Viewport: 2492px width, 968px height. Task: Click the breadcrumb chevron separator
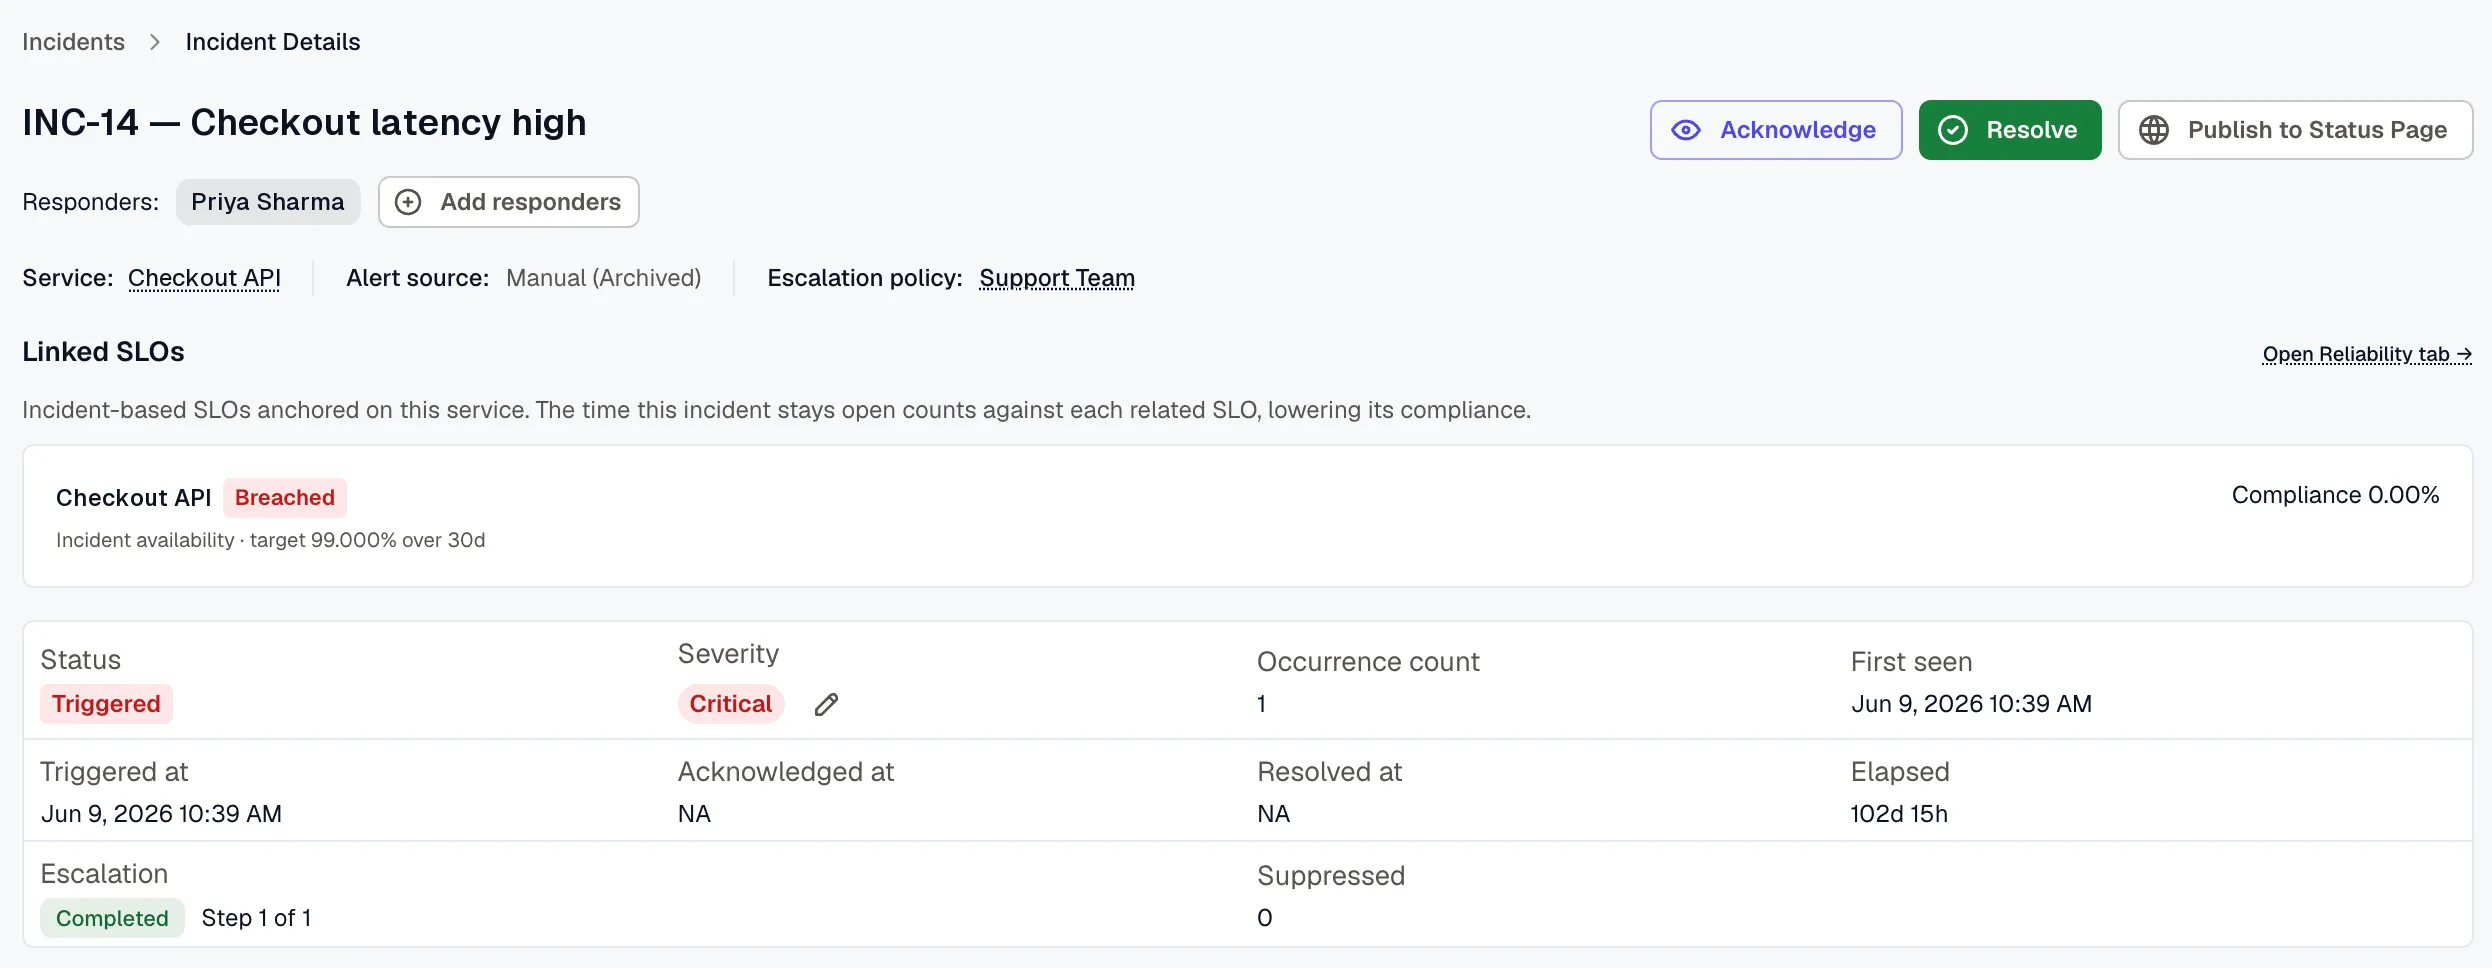pos(155,42)
